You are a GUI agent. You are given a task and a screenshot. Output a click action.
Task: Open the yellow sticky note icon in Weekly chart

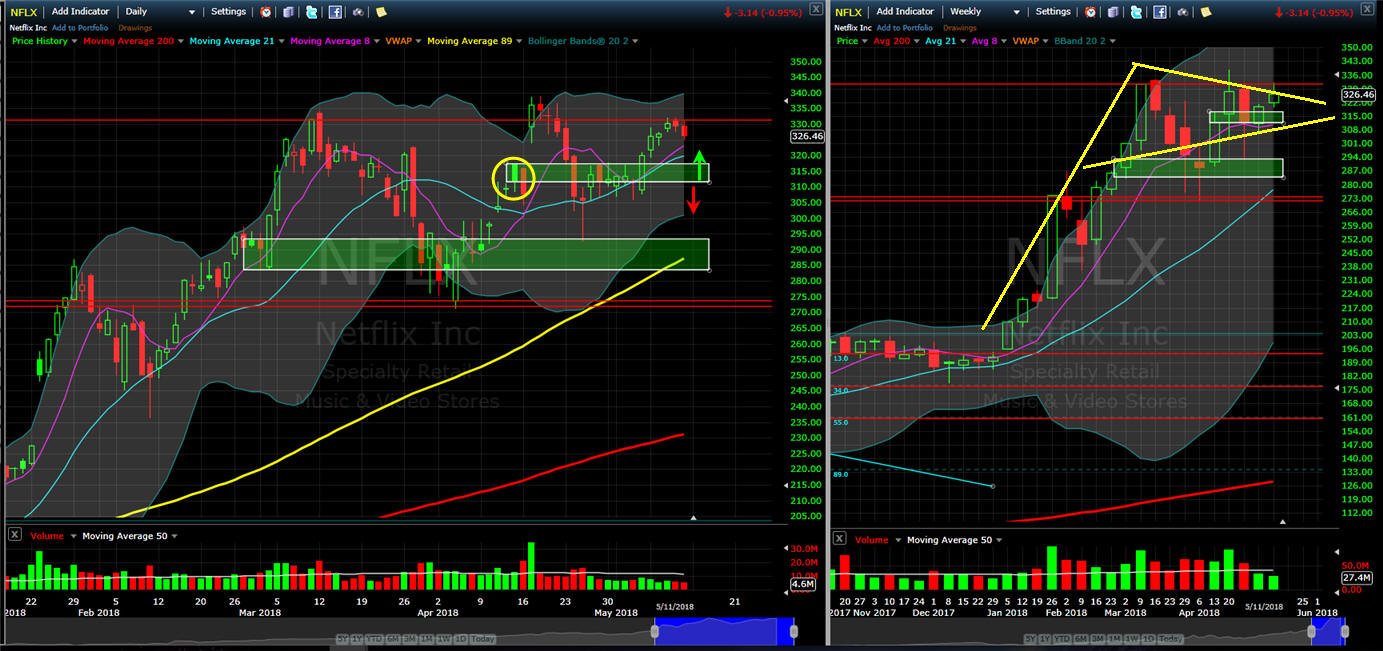coord(1205,12)
